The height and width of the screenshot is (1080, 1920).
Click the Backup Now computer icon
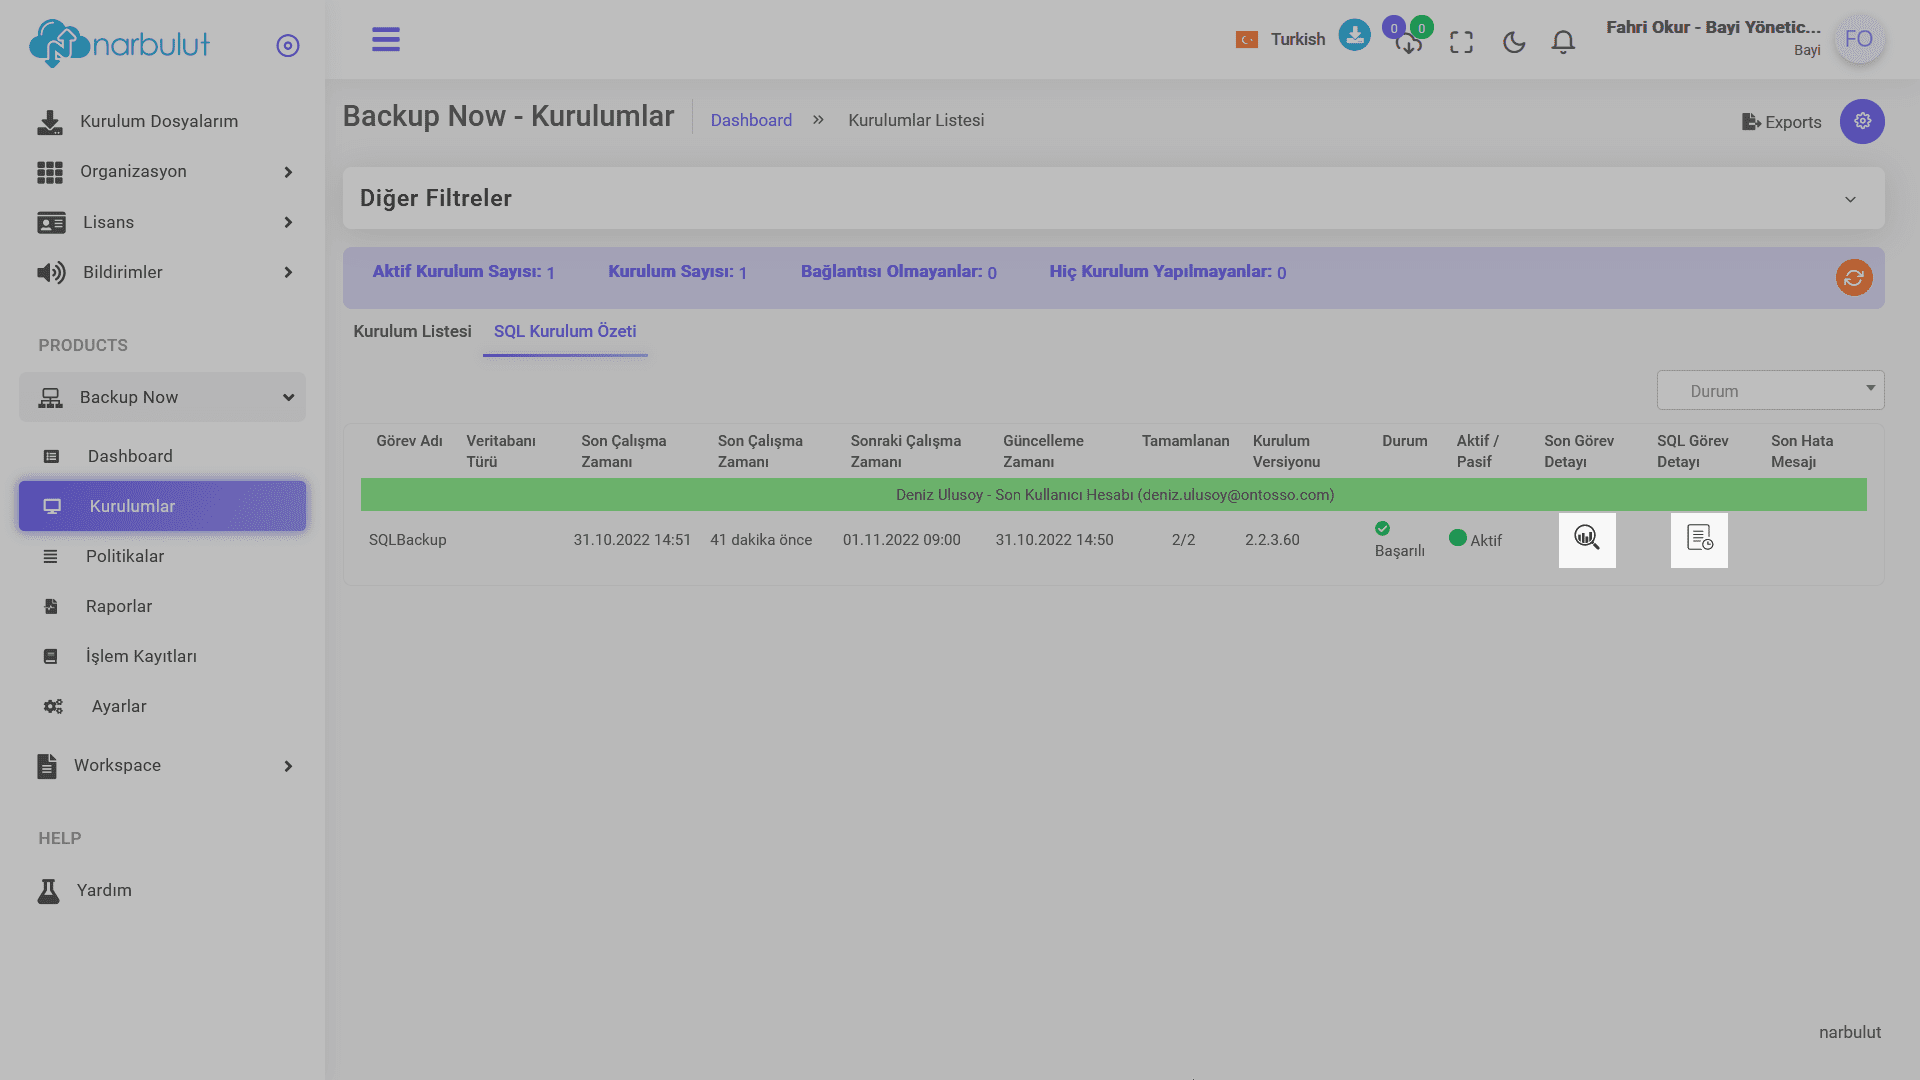pos(50,398)
